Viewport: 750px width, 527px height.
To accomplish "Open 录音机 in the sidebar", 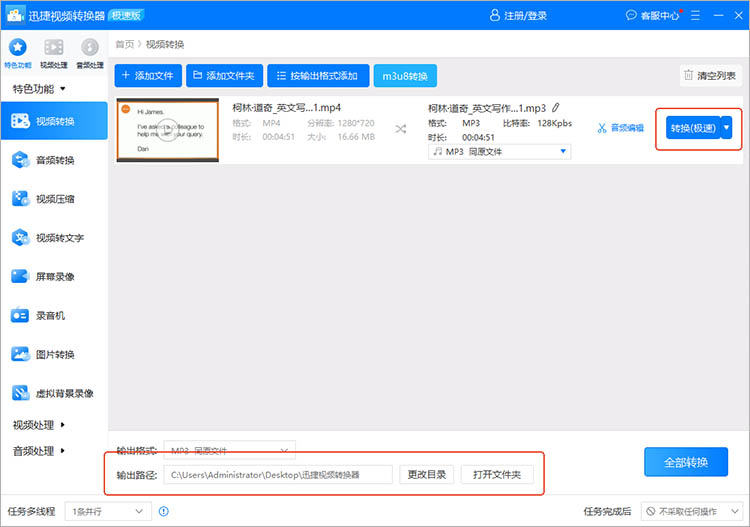I will click(x=54, y=315).
